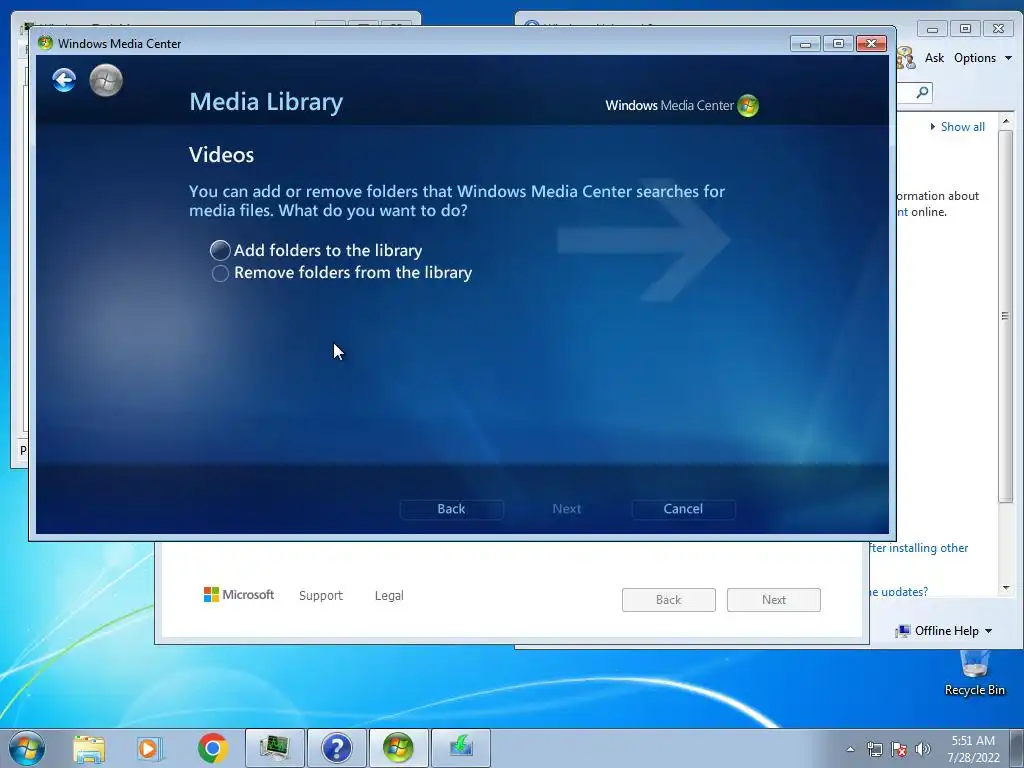Click the Show desktop strip on the taskbar

(1017, 748)
